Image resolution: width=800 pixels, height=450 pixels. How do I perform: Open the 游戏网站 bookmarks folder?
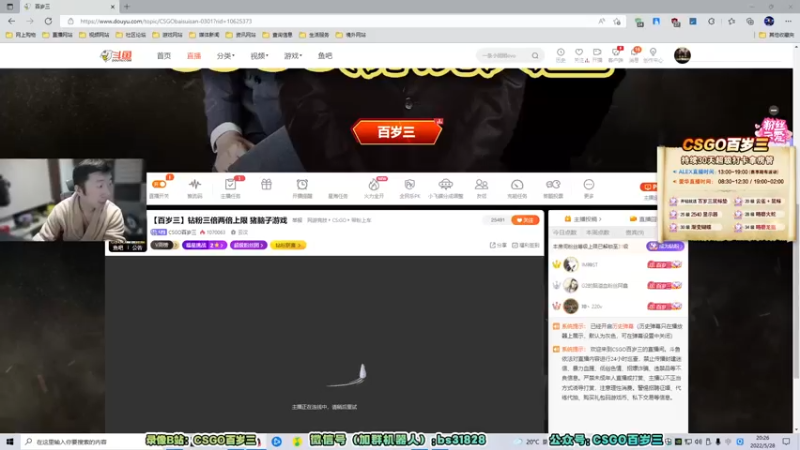[x=168, y=35]
